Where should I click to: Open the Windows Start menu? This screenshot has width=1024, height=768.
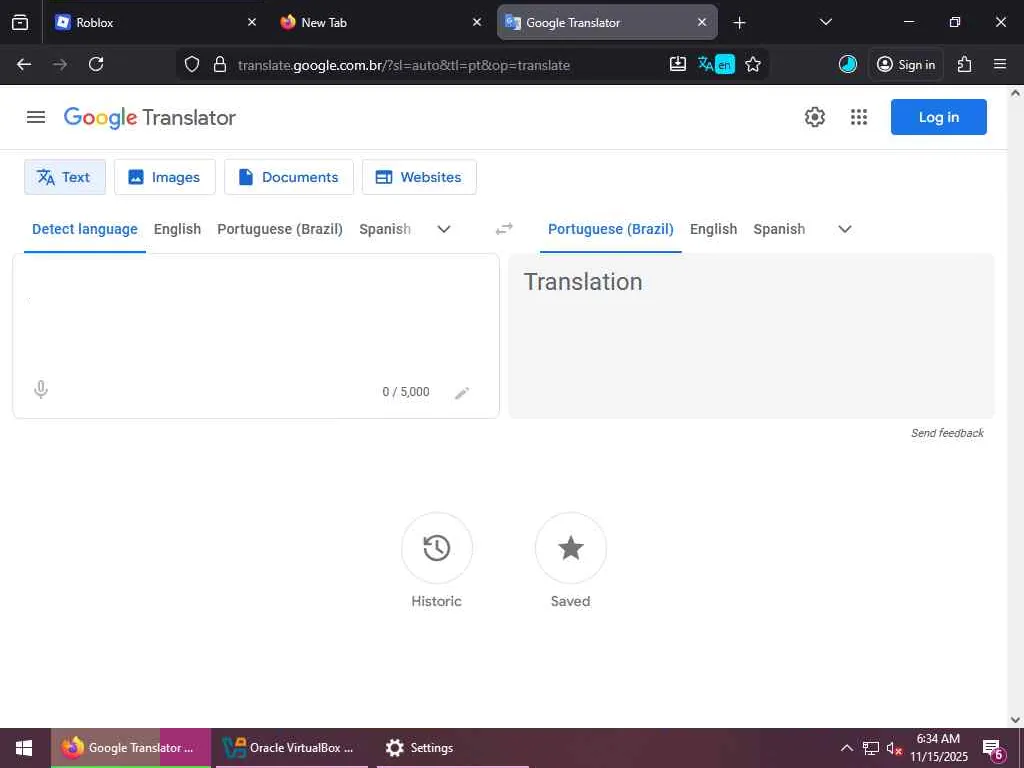coord(24,748)
